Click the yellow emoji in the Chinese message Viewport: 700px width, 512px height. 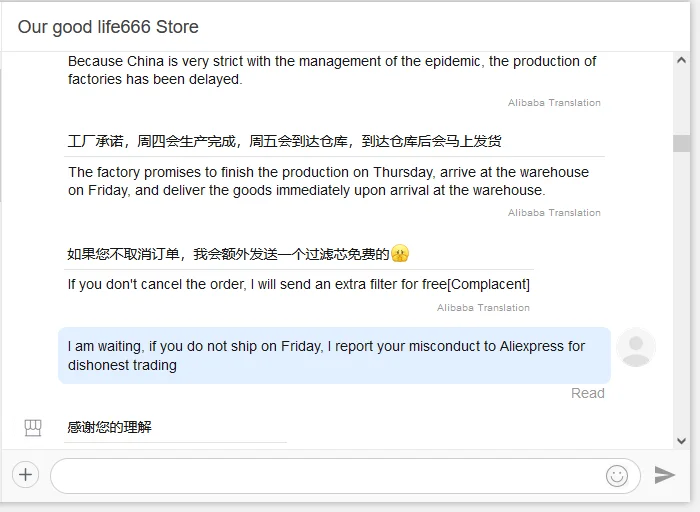(x=400, y=254)
